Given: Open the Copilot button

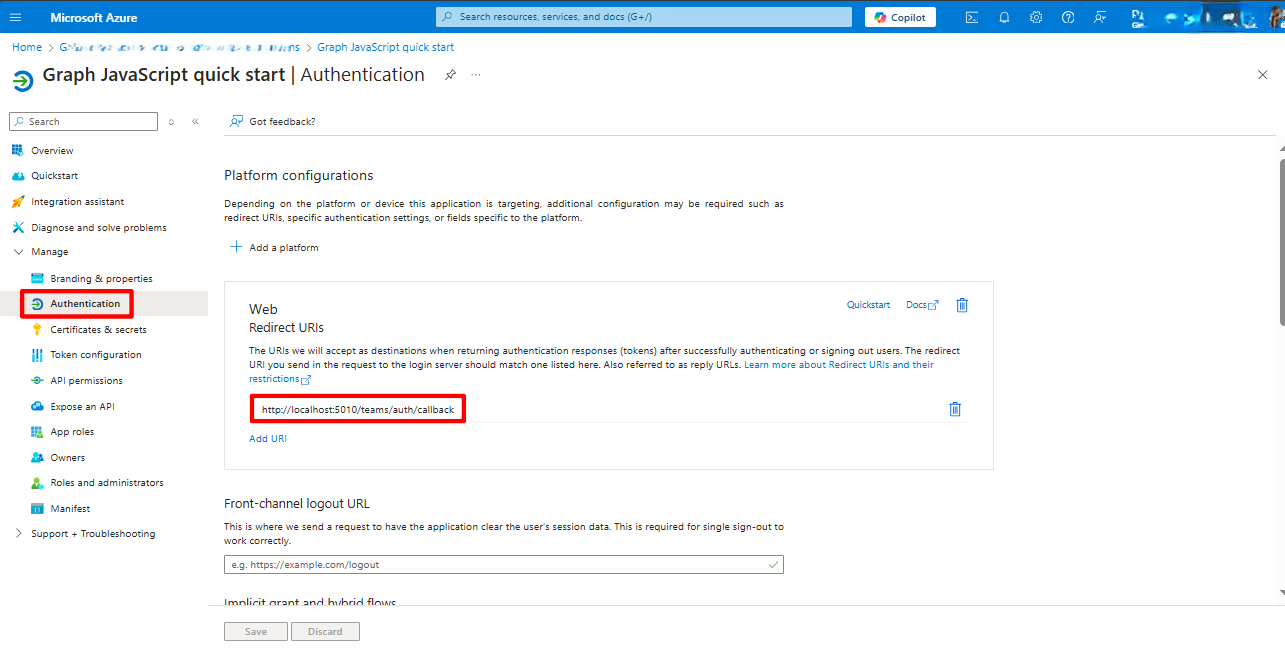Looking at the screenshot, I should [900, 17].
